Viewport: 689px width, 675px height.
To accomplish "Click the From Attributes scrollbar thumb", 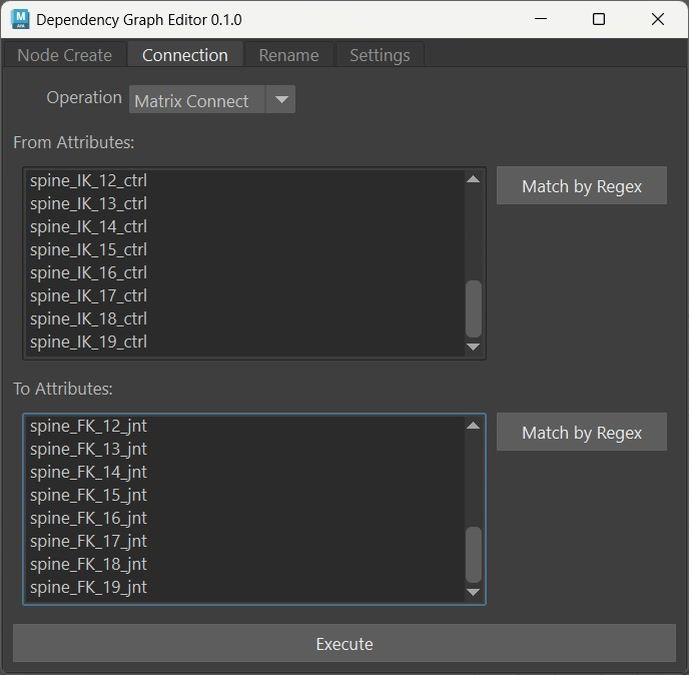I will point(473,309).
